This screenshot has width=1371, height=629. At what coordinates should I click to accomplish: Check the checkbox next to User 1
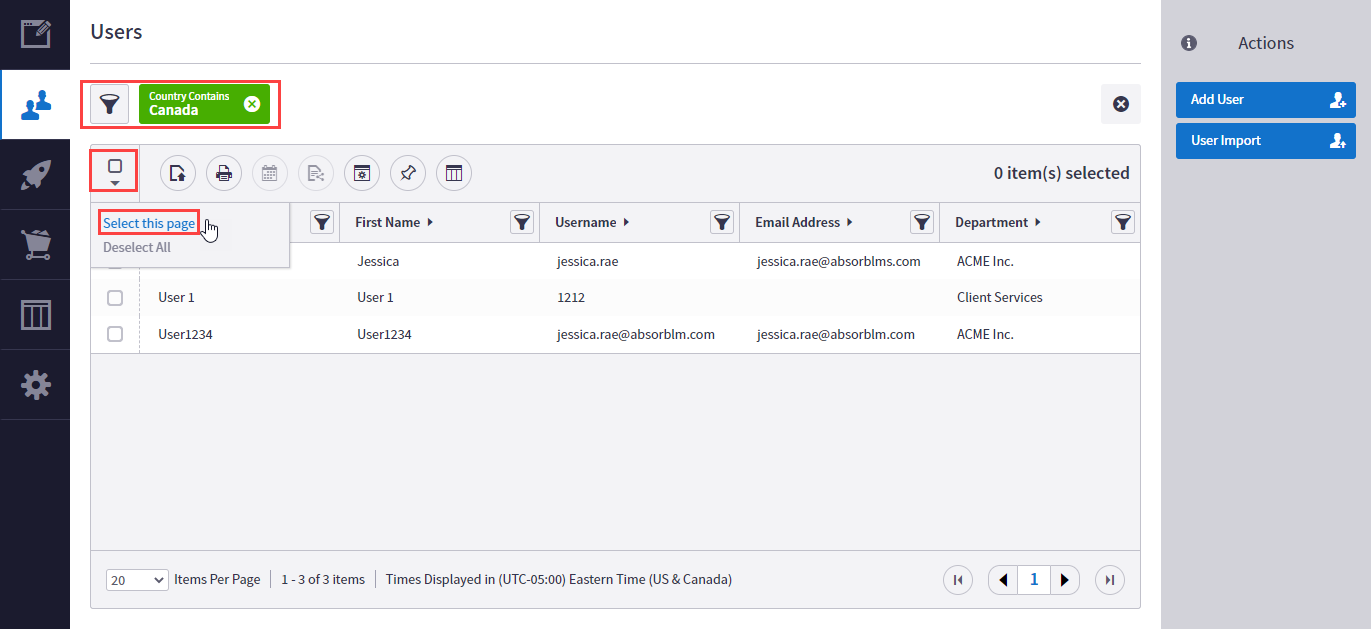114,297
